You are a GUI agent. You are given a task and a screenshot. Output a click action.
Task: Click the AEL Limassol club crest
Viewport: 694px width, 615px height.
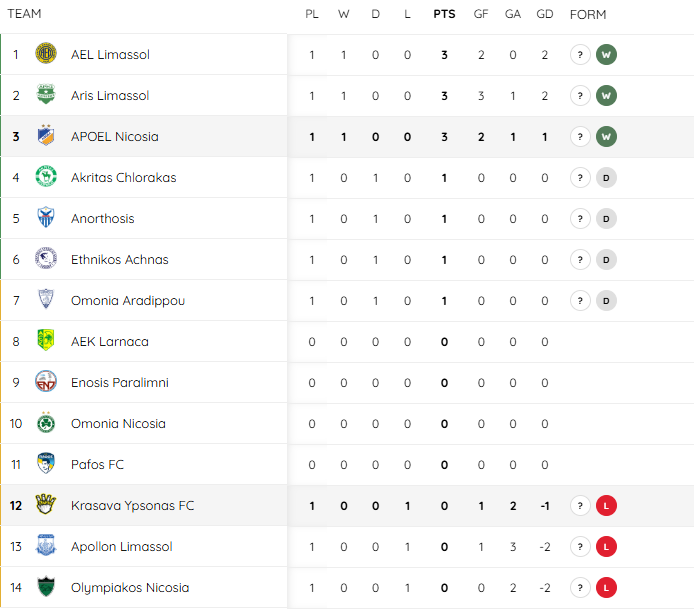pos(45,54)
